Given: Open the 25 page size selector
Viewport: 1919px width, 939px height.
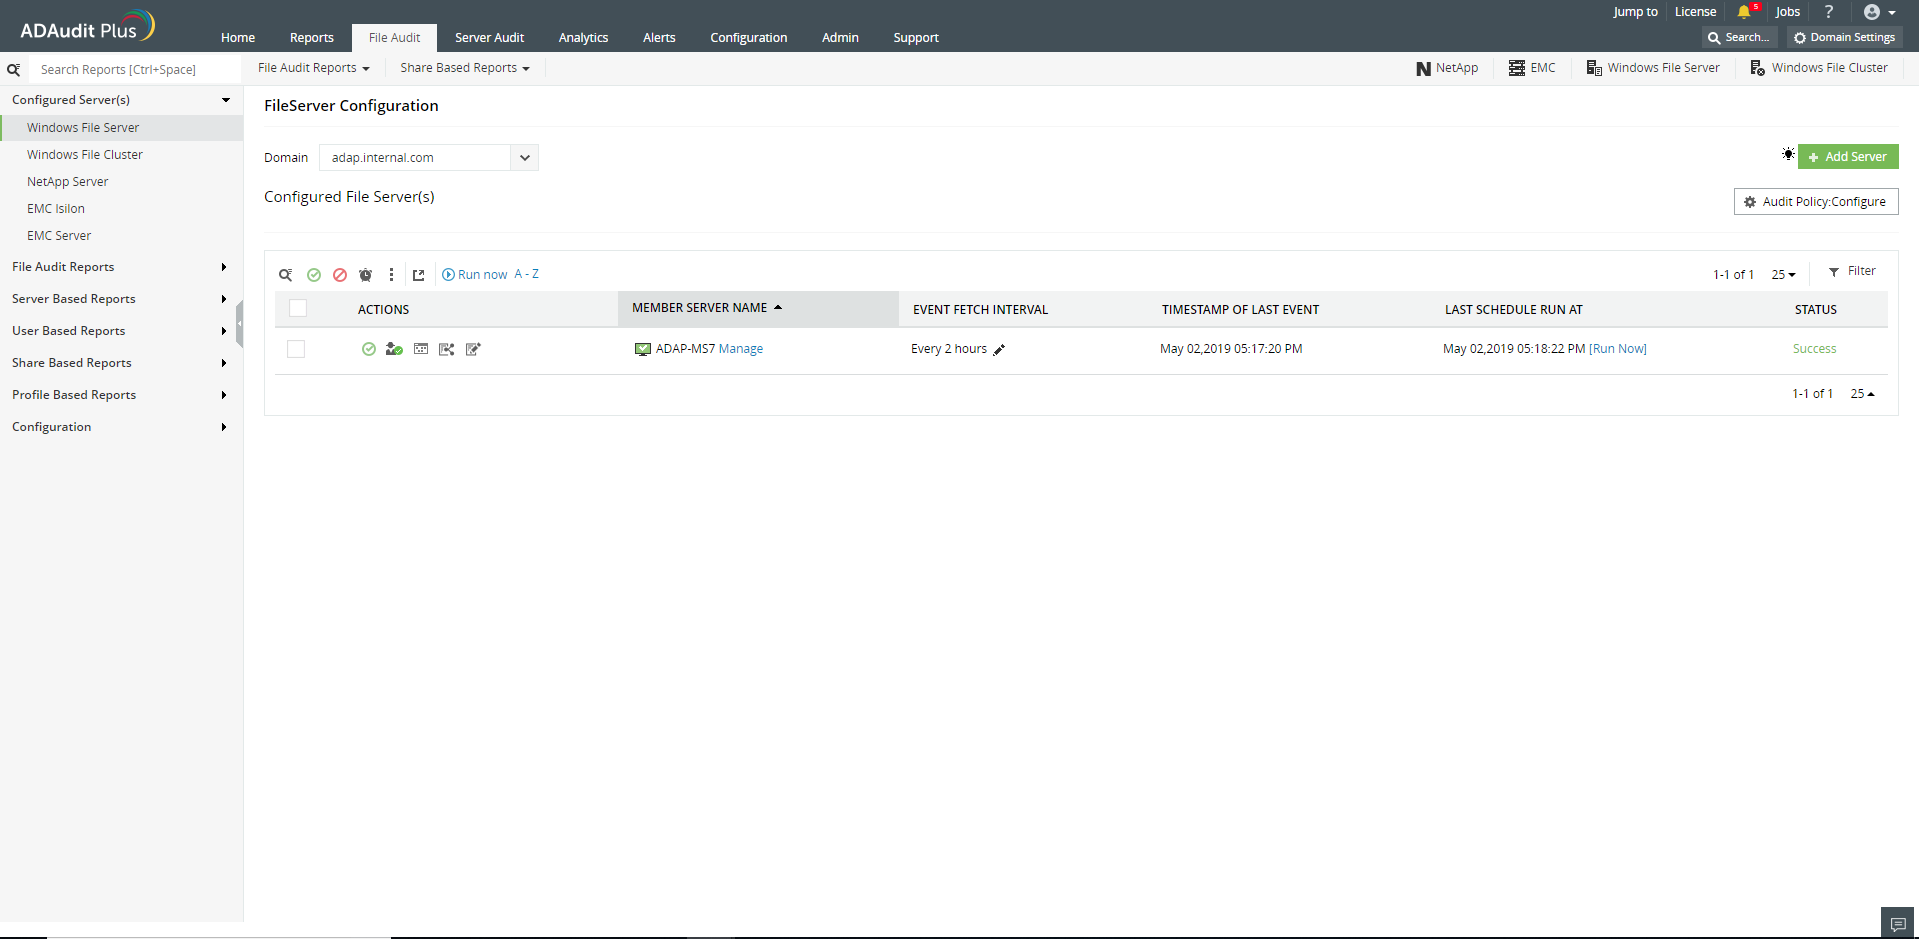Looking at the screenshot, I should tap(1785, 273).
